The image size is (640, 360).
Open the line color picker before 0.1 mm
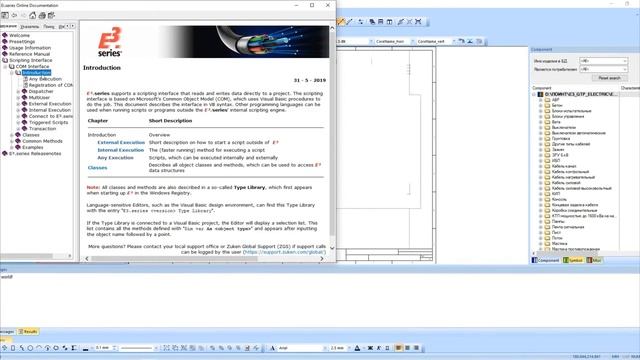85,348
